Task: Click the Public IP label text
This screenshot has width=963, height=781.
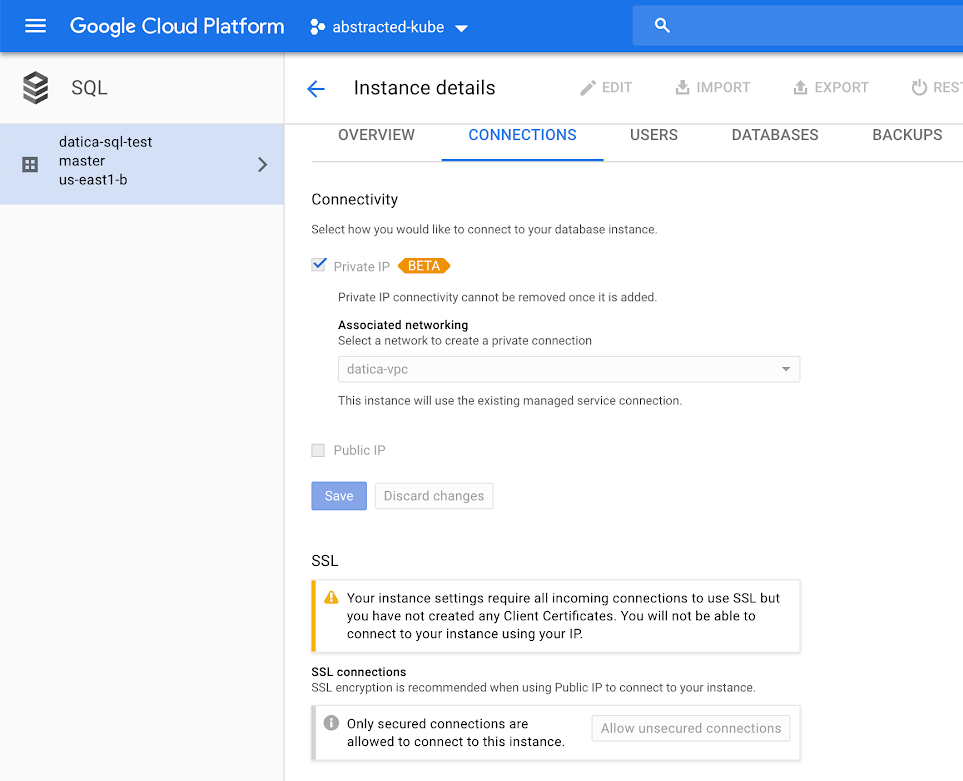Action: click(x=359, y=450)
